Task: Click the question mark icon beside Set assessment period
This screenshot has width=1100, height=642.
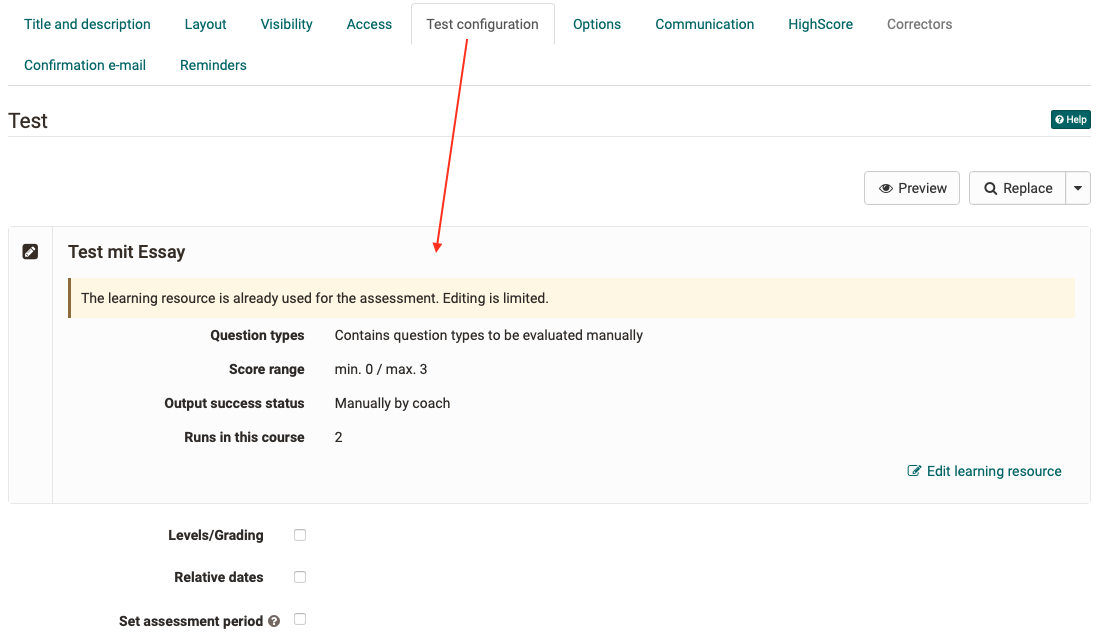Action: click(273, 620)
